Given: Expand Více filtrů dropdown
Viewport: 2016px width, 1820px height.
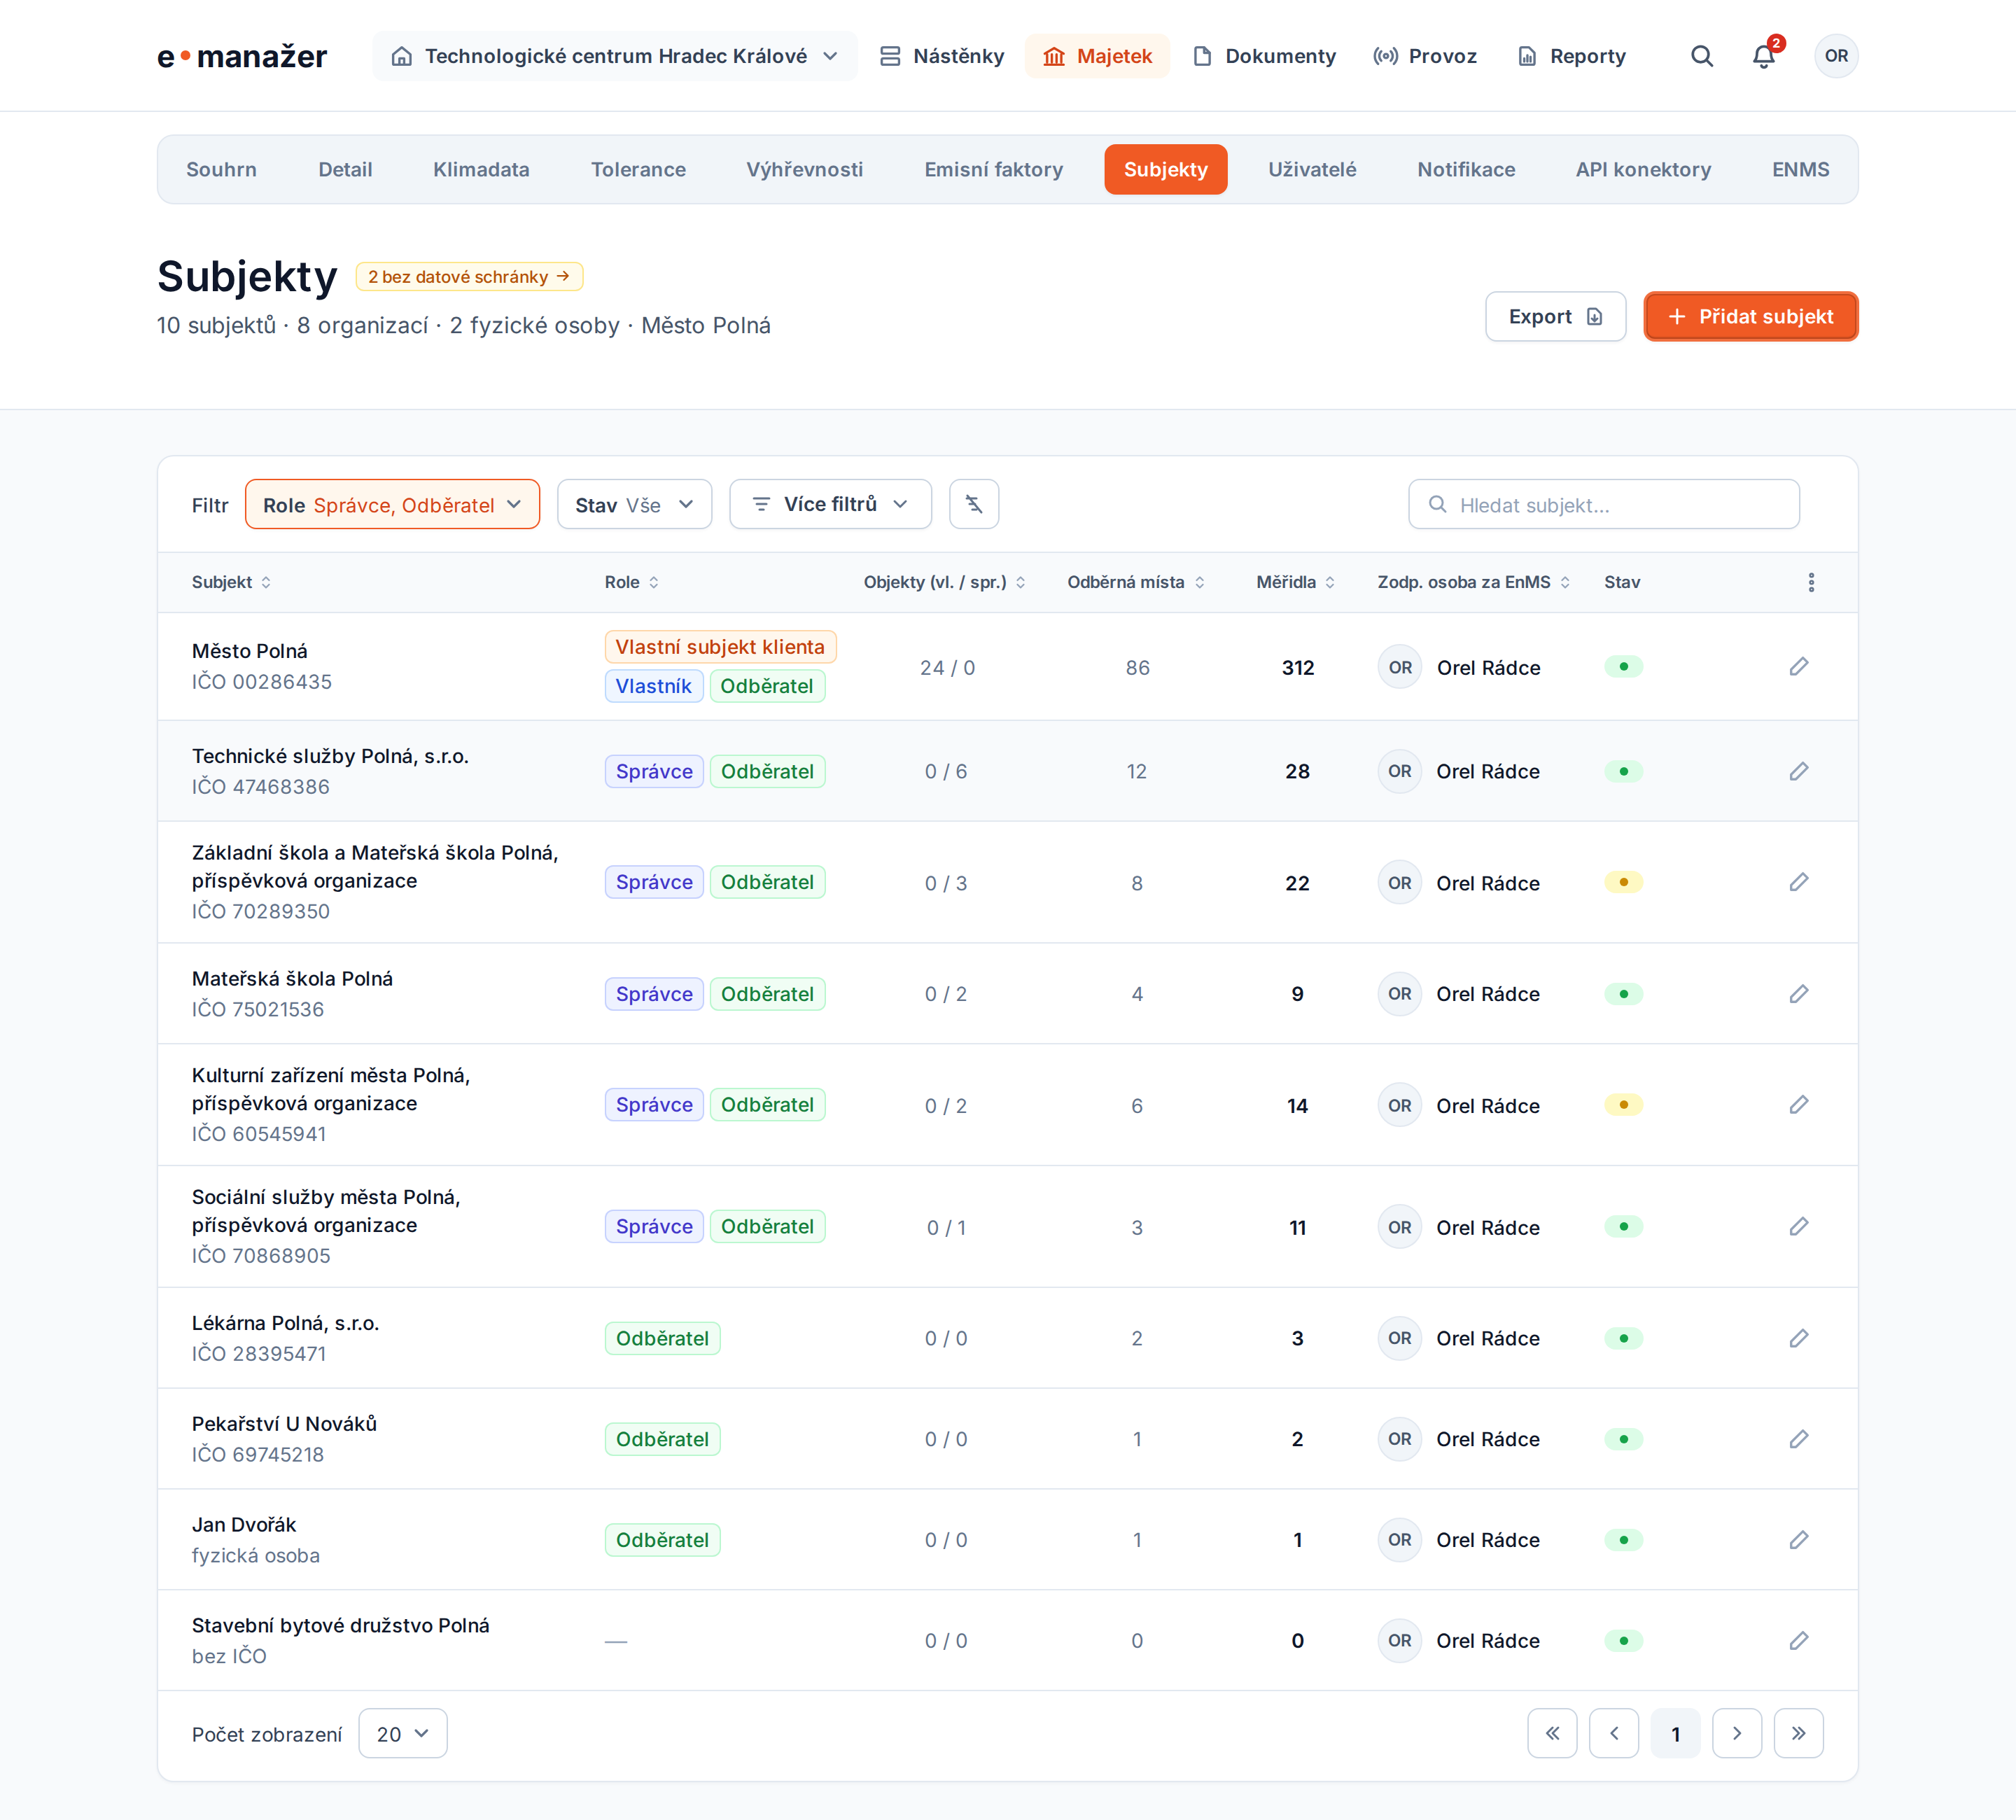Looking at the screenshot, I should (x=830, y=504).
